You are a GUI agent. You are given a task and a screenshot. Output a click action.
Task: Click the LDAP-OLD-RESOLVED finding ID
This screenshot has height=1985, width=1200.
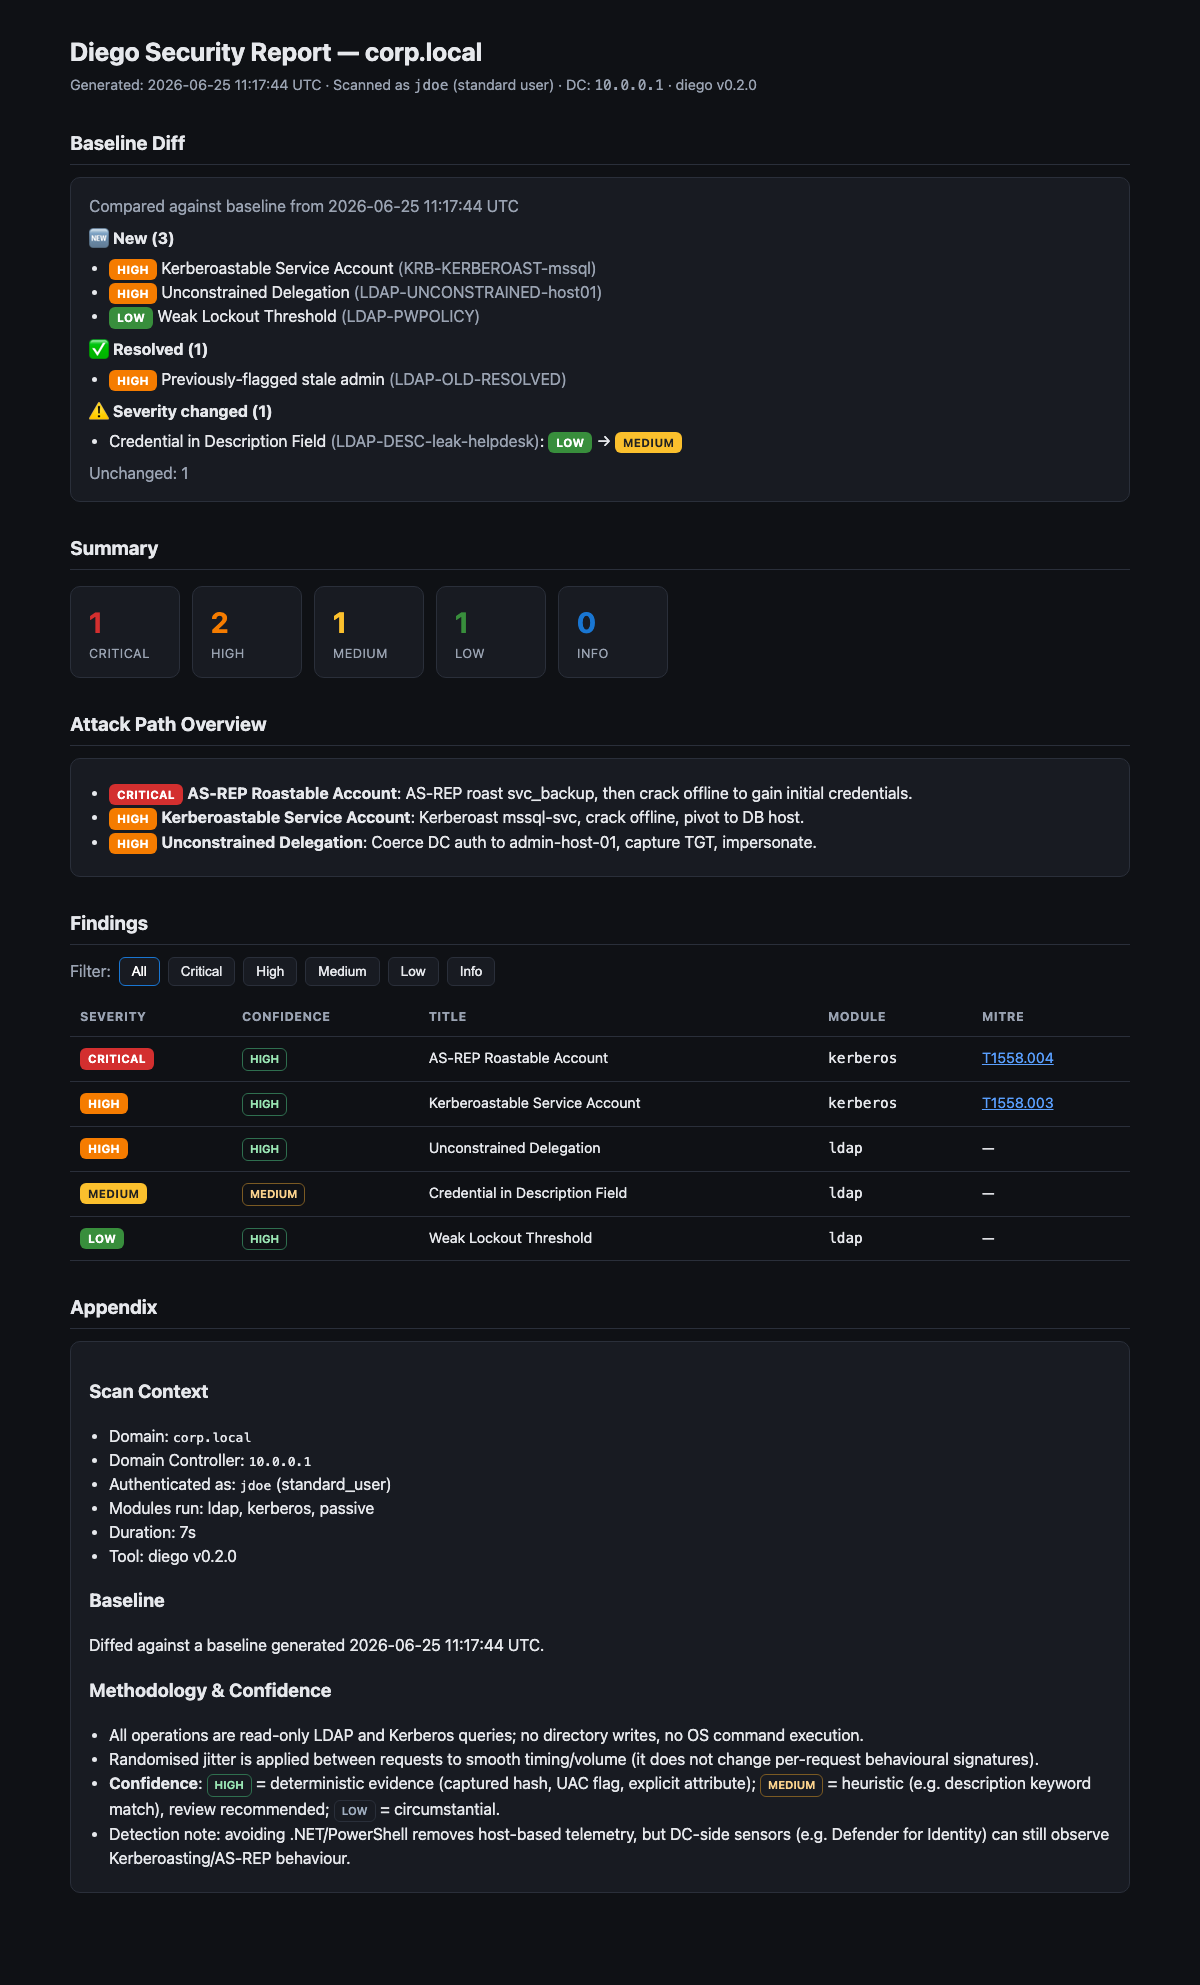478,379
